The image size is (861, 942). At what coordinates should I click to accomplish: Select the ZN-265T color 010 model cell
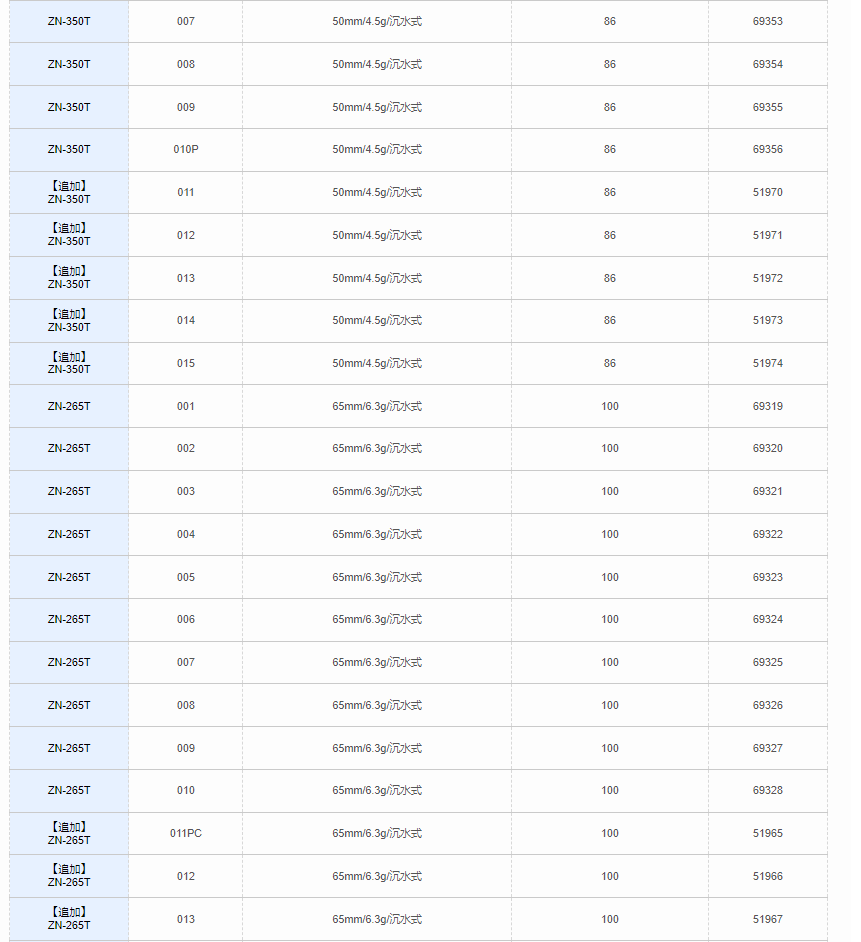(69, 790)
